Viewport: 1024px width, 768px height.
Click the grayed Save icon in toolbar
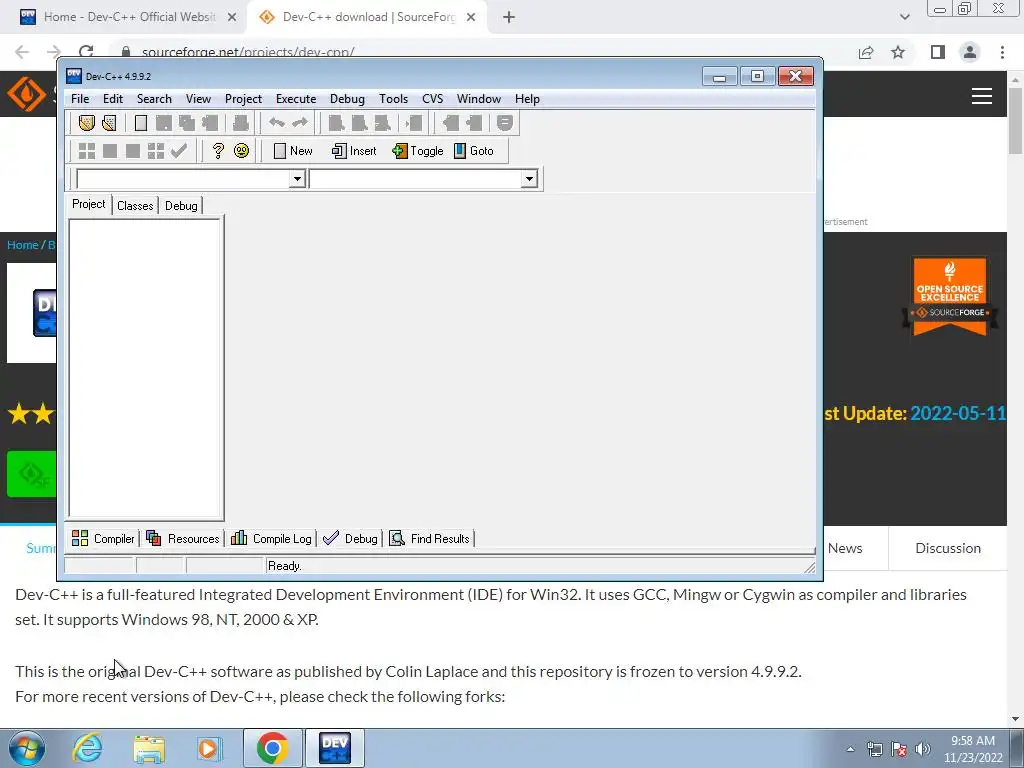[x=163, y=123]
